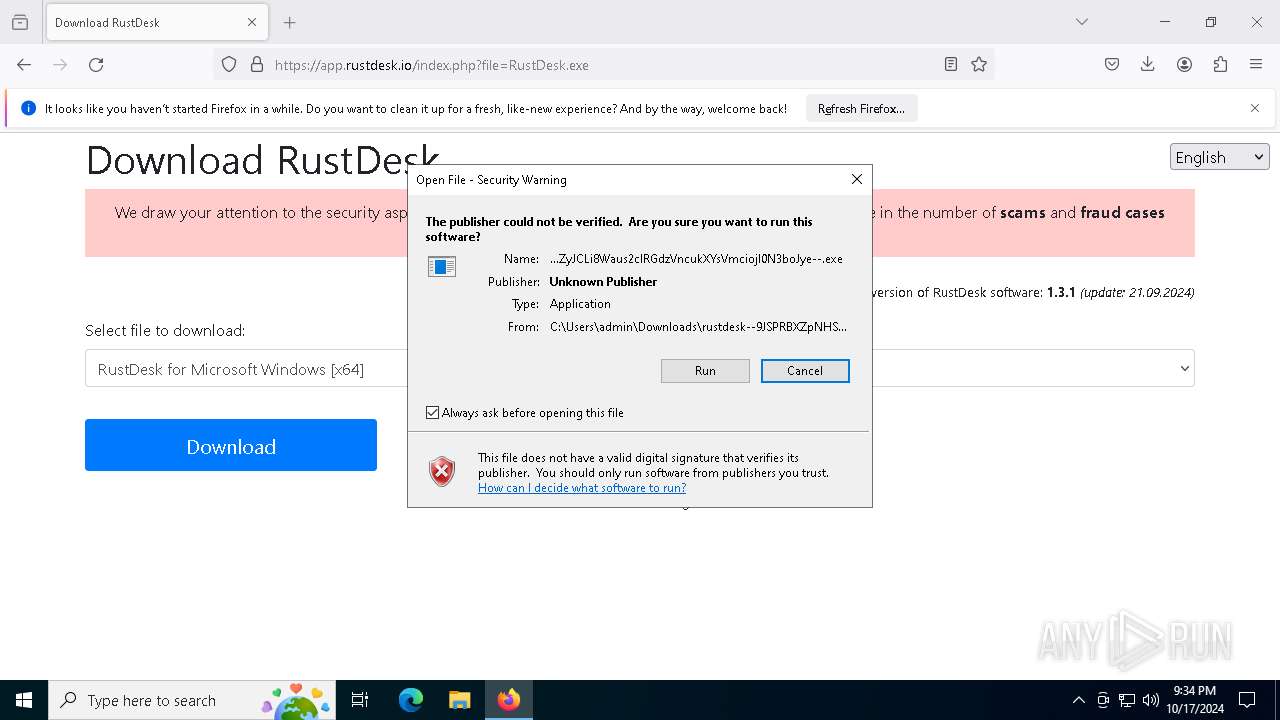Click the Firefox taskbar icon
Screen dimensions: 1280x720
coord(509,700)
